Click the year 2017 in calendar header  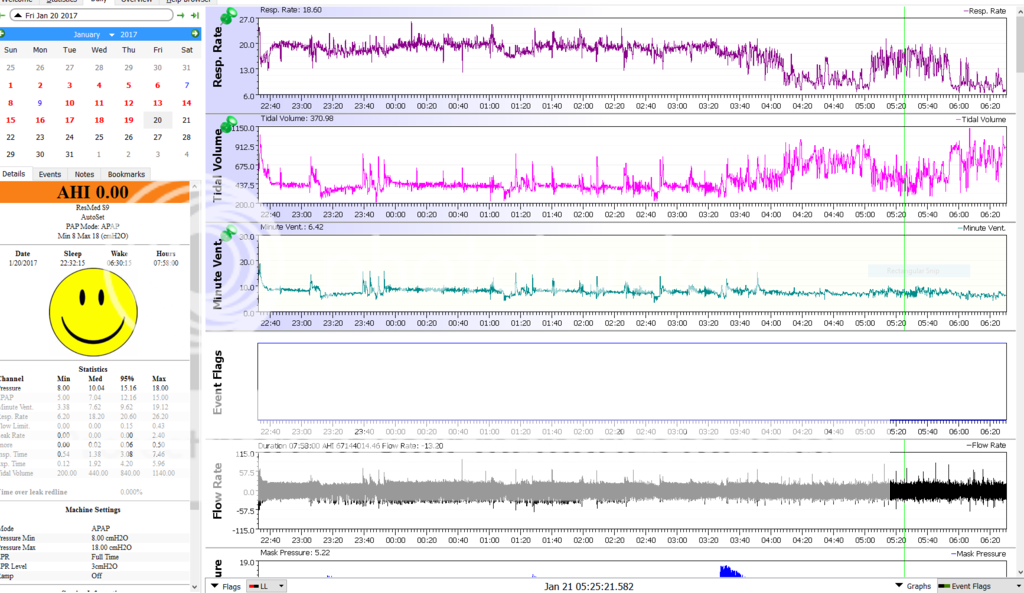click(128, 34)
